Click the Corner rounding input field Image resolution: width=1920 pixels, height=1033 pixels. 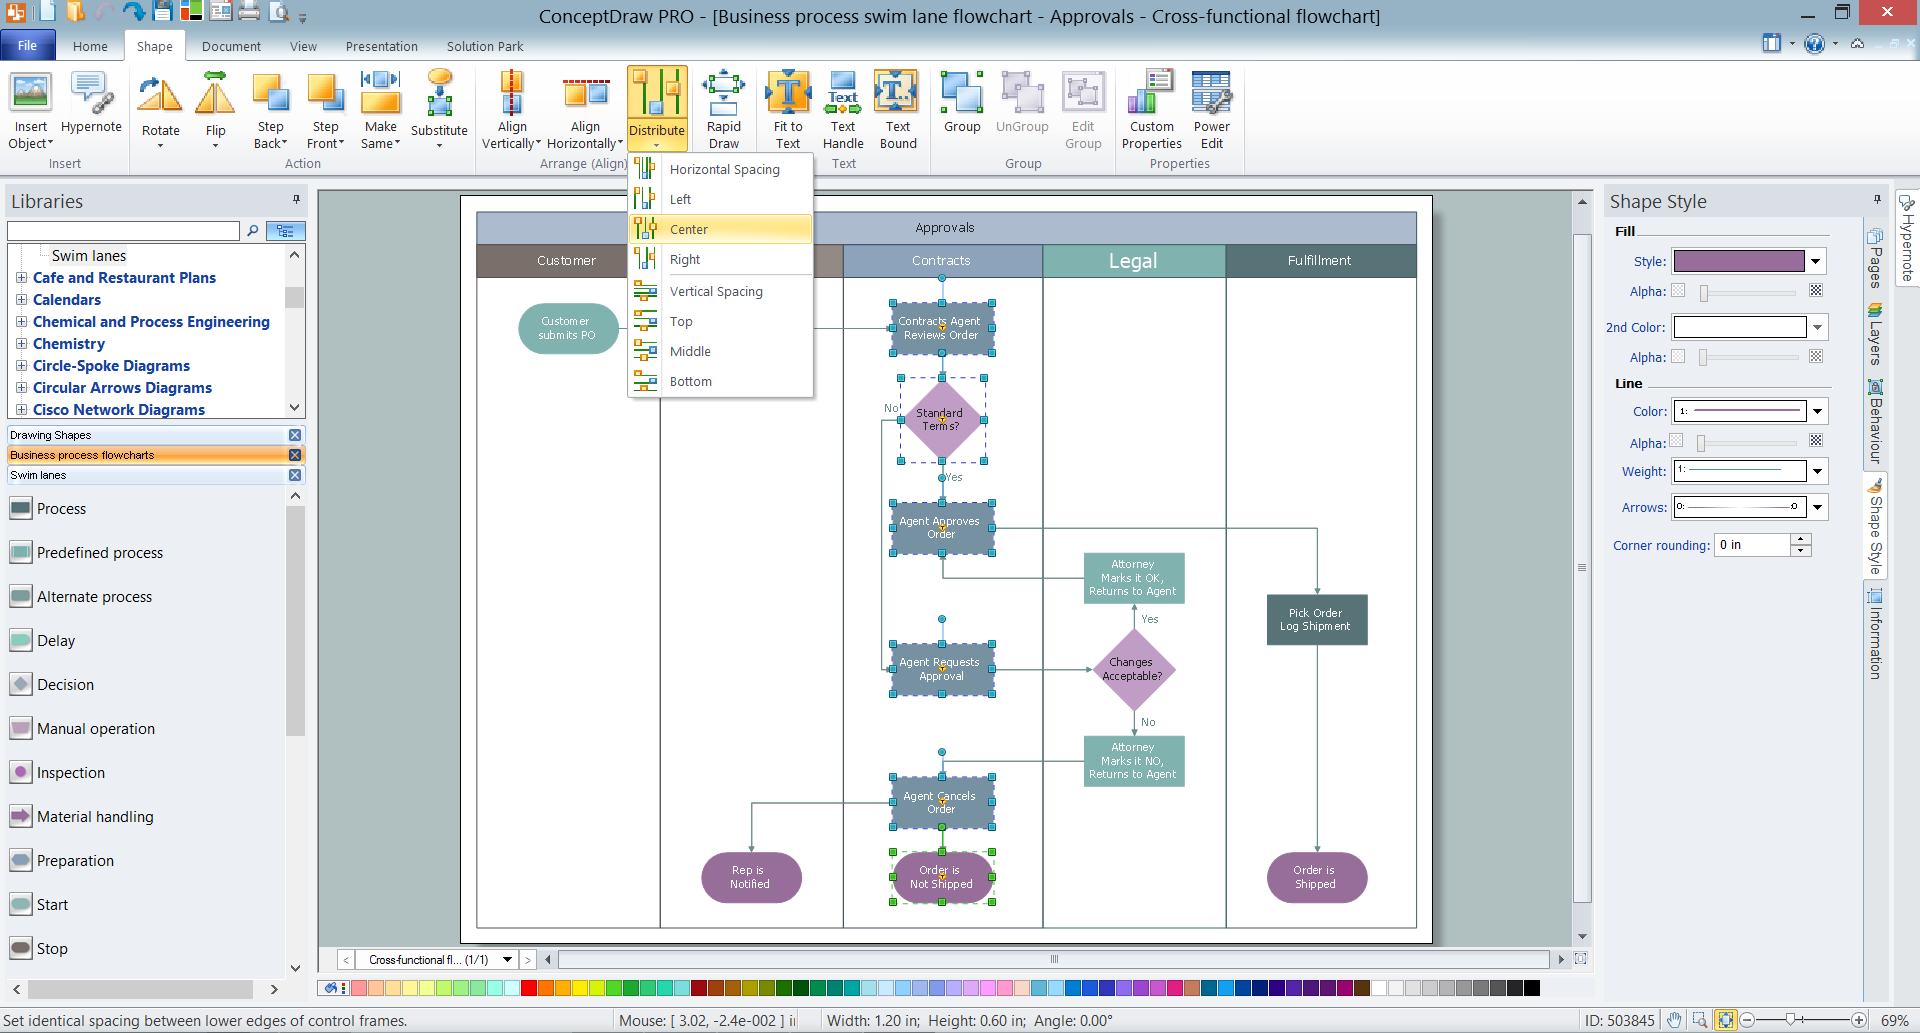tap(1752, 545)
